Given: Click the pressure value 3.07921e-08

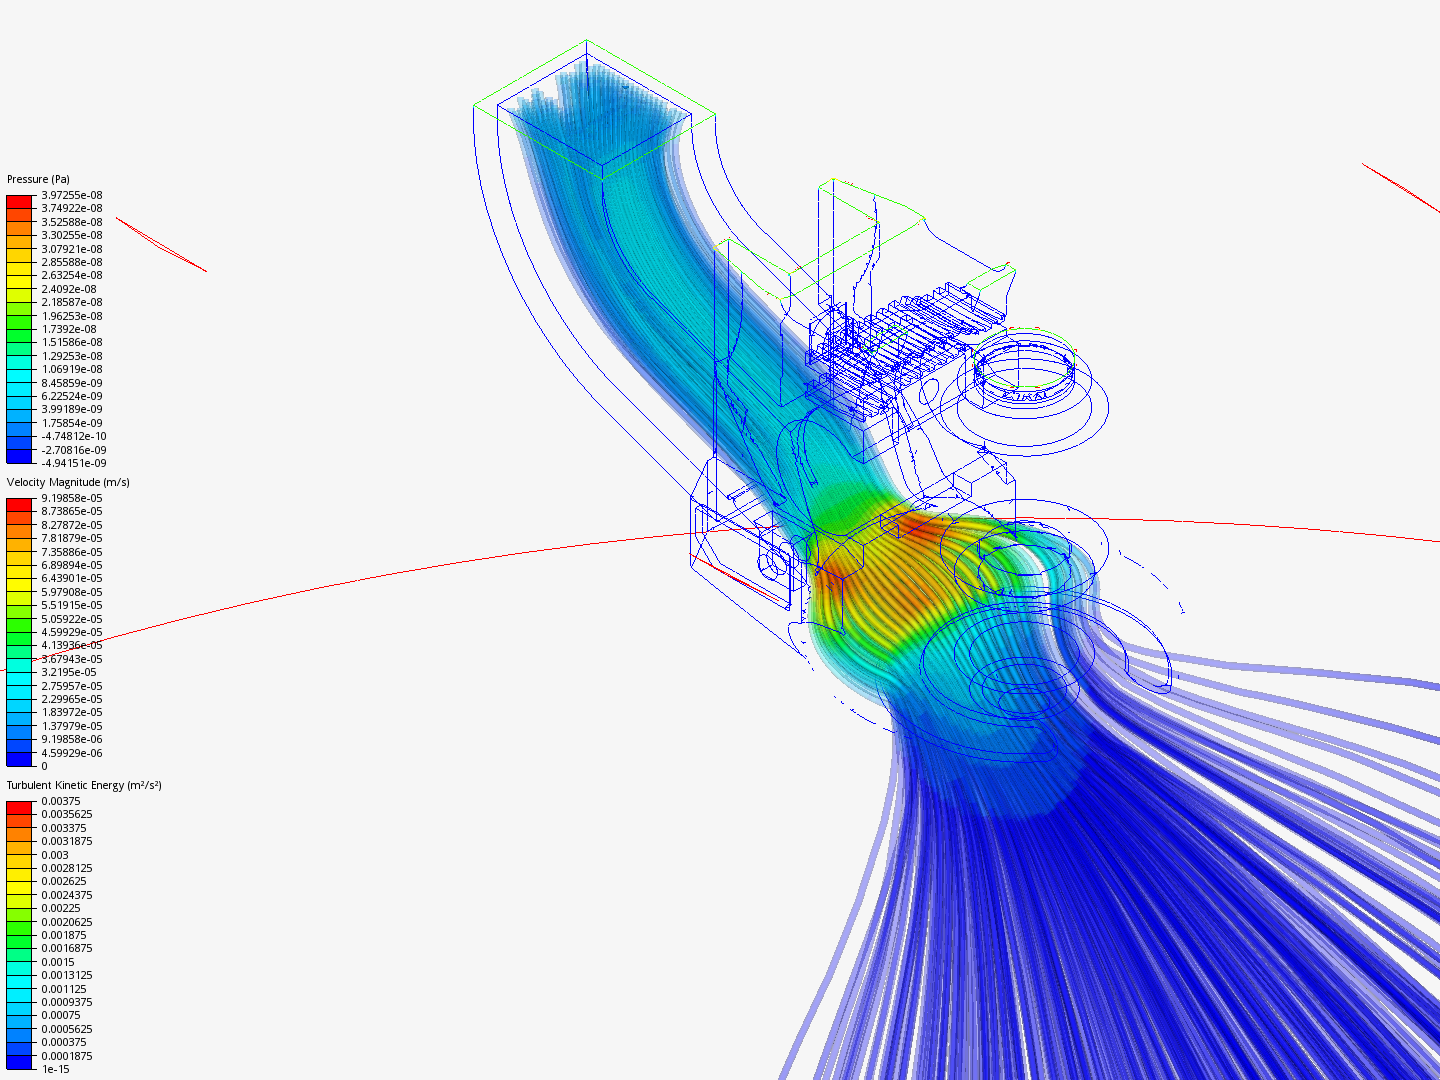Looking at the screenshot, I should [x=72, y=249].
